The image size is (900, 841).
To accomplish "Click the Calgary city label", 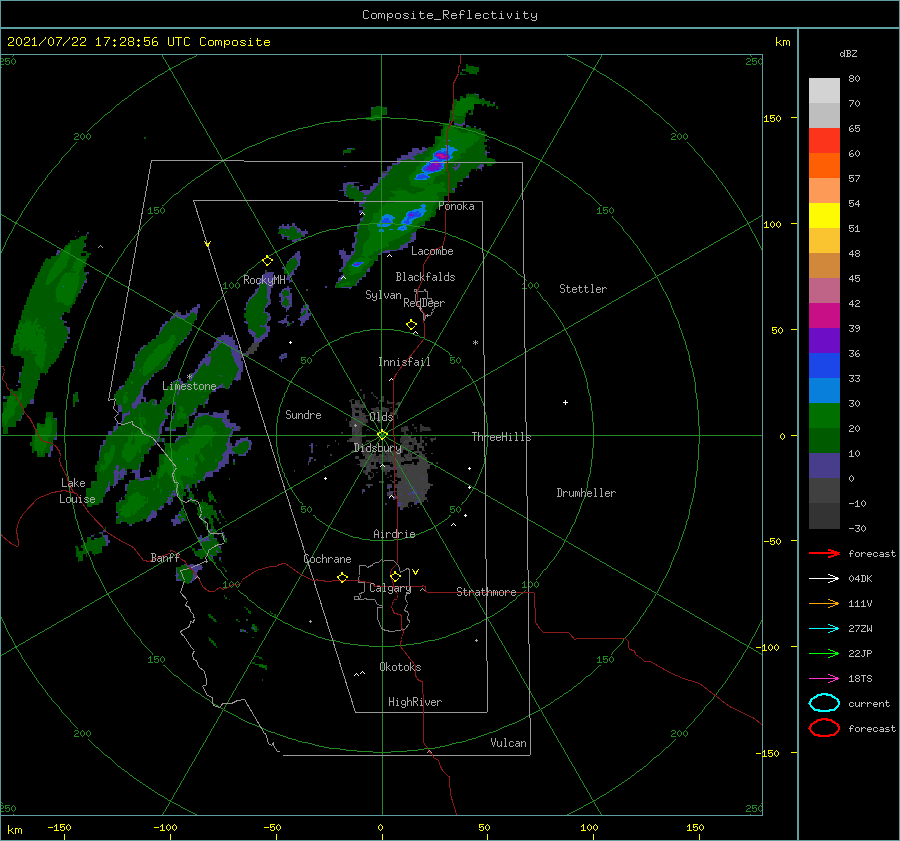I will click(x=390, y=588).
